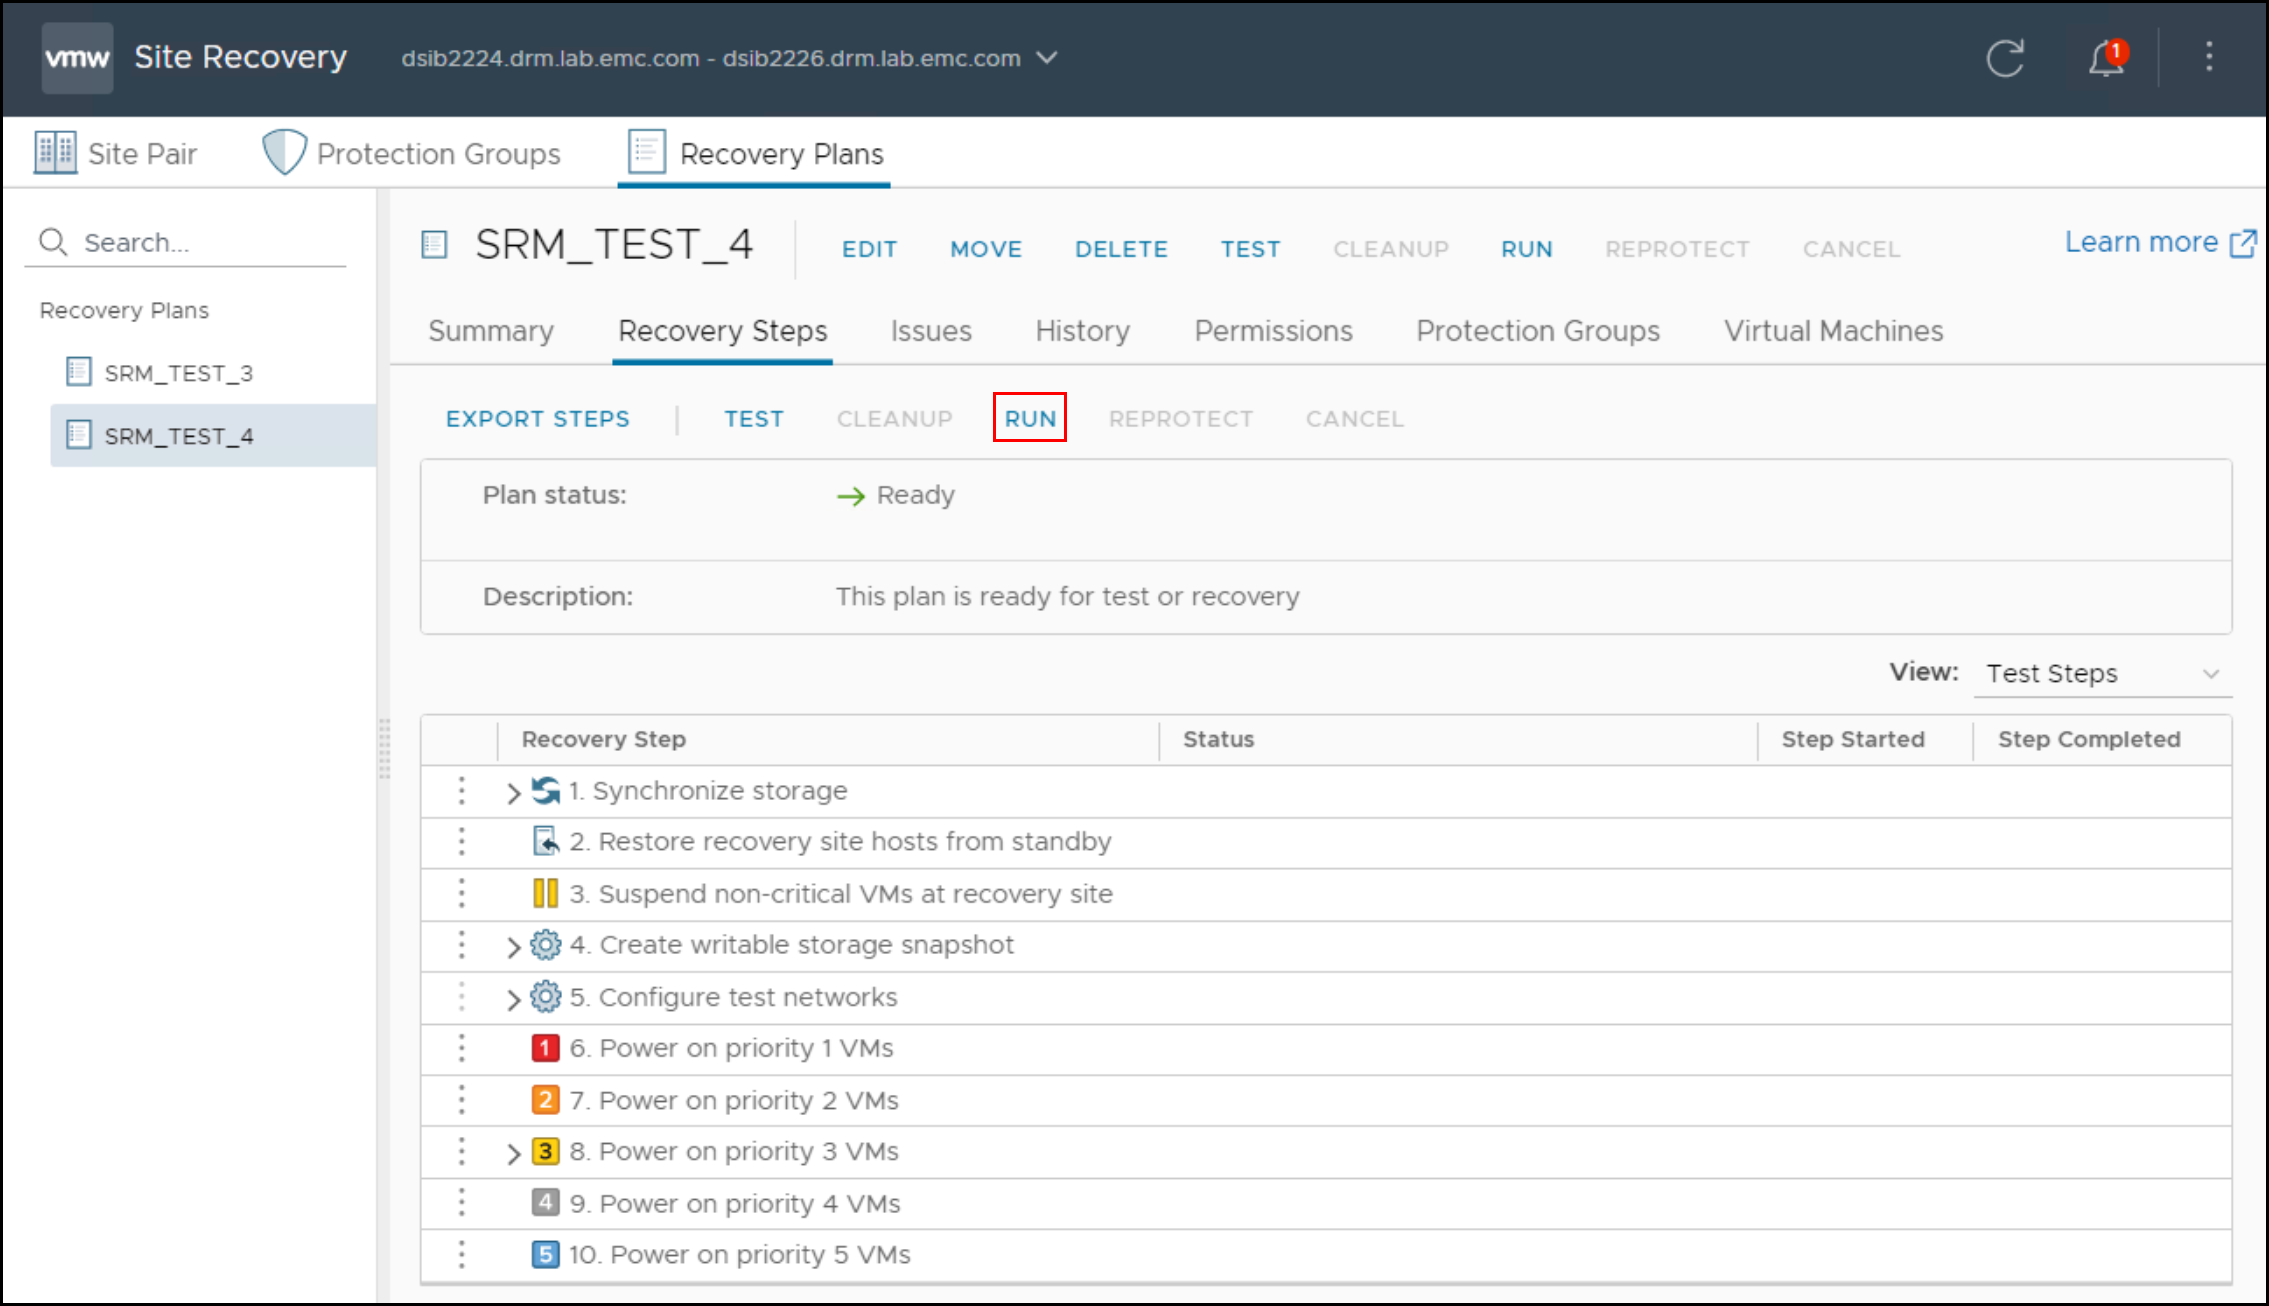Click the plan icon beside the SRM_TEST_4 title
2269x1306 pixels.
click(x=435, y=245)
